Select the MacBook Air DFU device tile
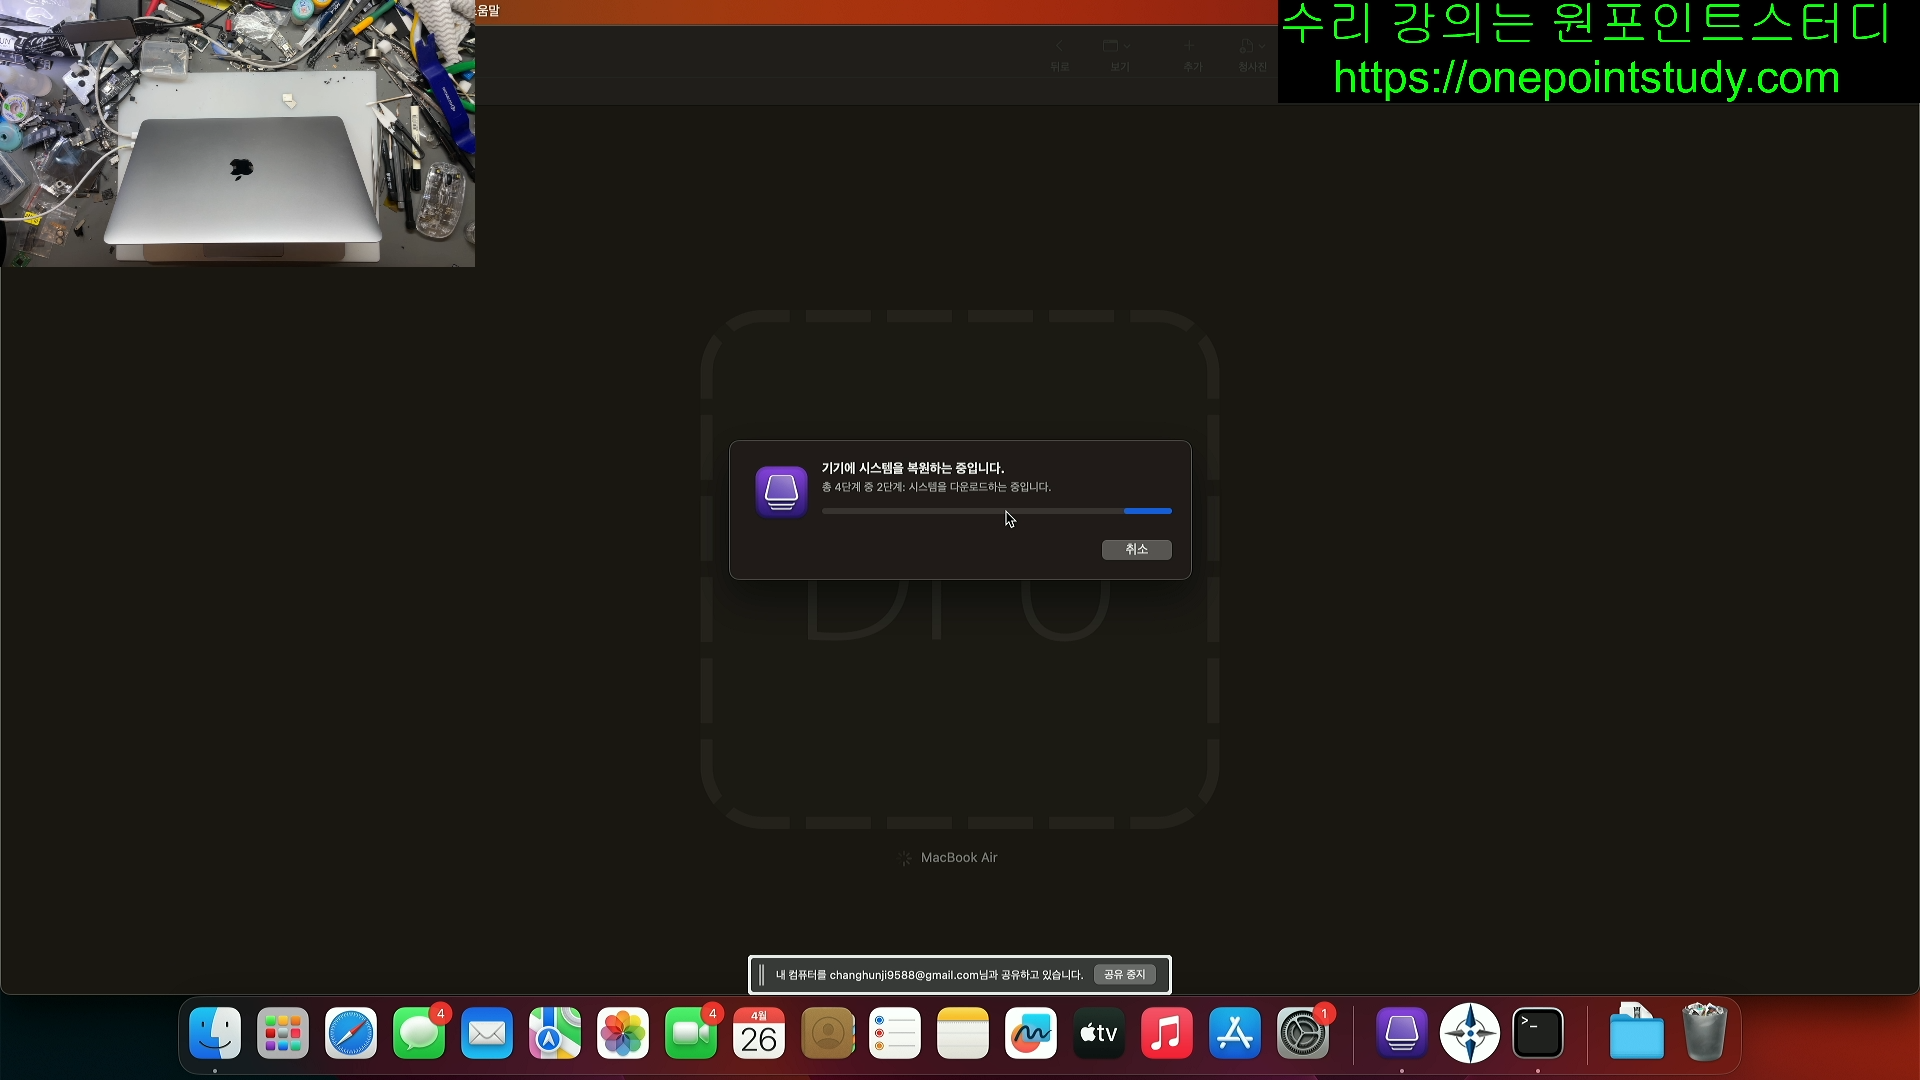 pos(960,569)
